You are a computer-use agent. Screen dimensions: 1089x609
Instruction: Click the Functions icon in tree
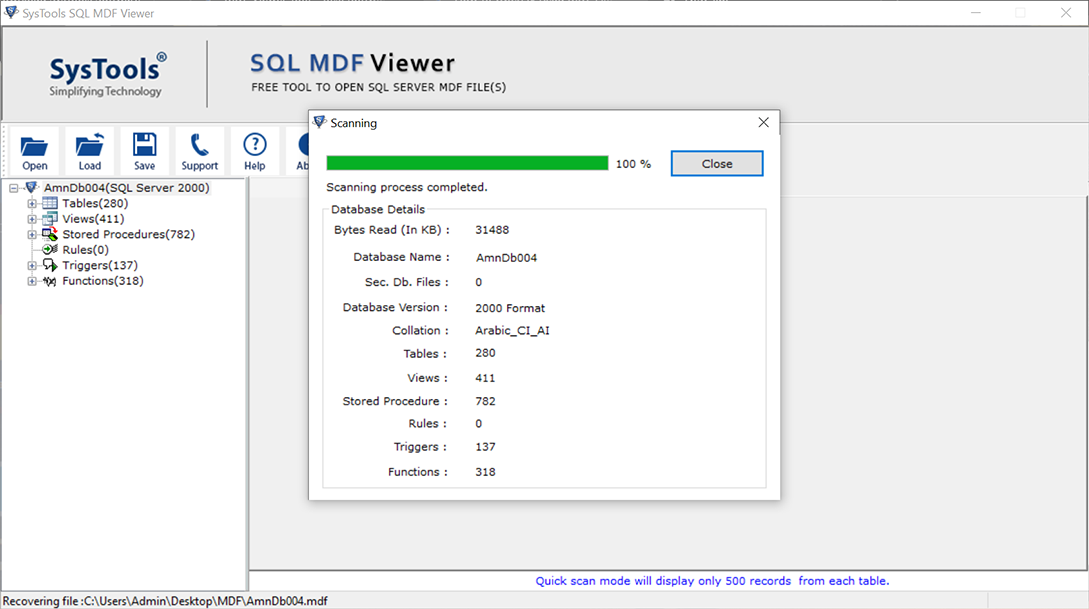click(50, 281)
